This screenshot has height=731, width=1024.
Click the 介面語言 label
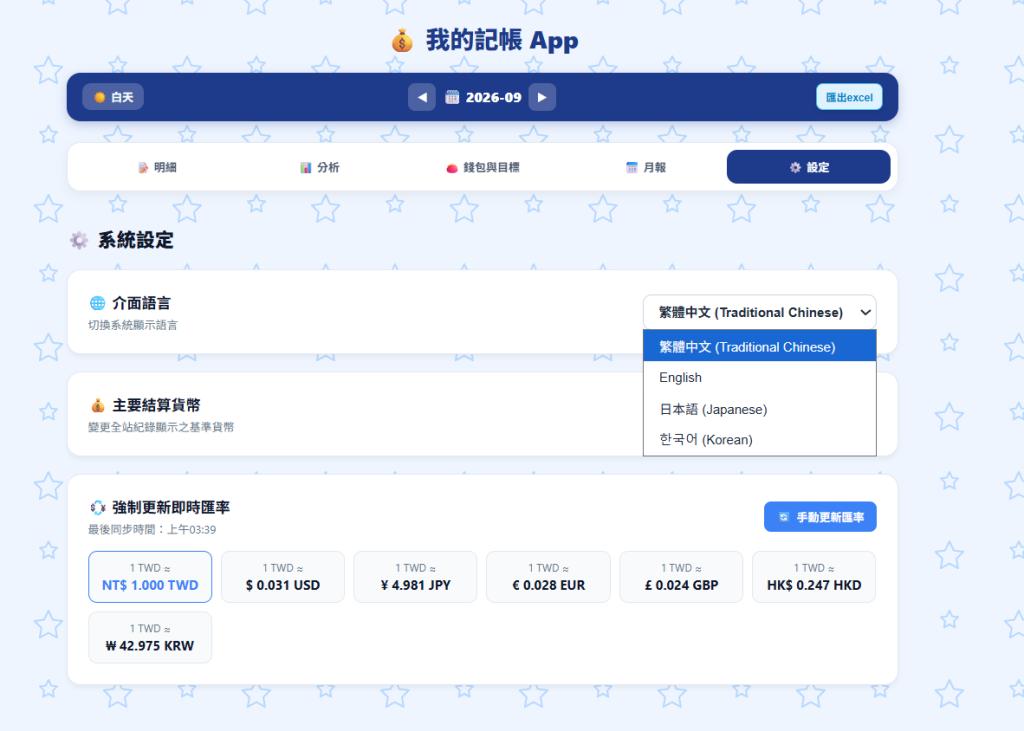tap(142, 303)
